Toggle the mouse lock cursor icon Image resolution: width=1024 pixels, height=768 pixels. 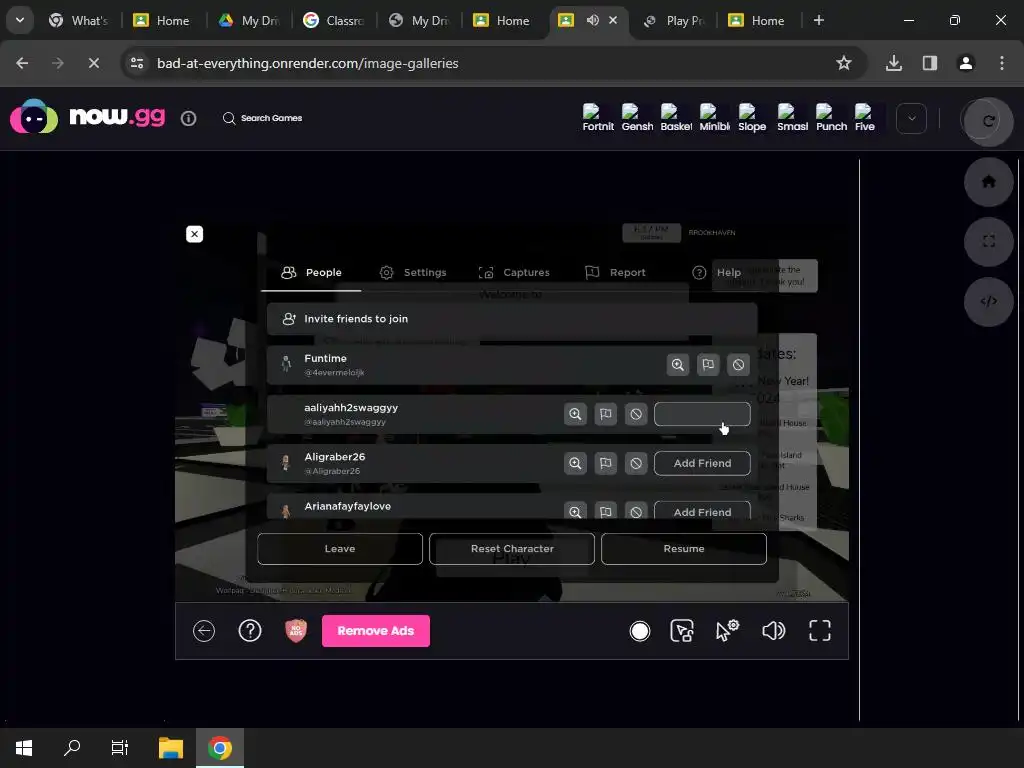coord(682,631)
